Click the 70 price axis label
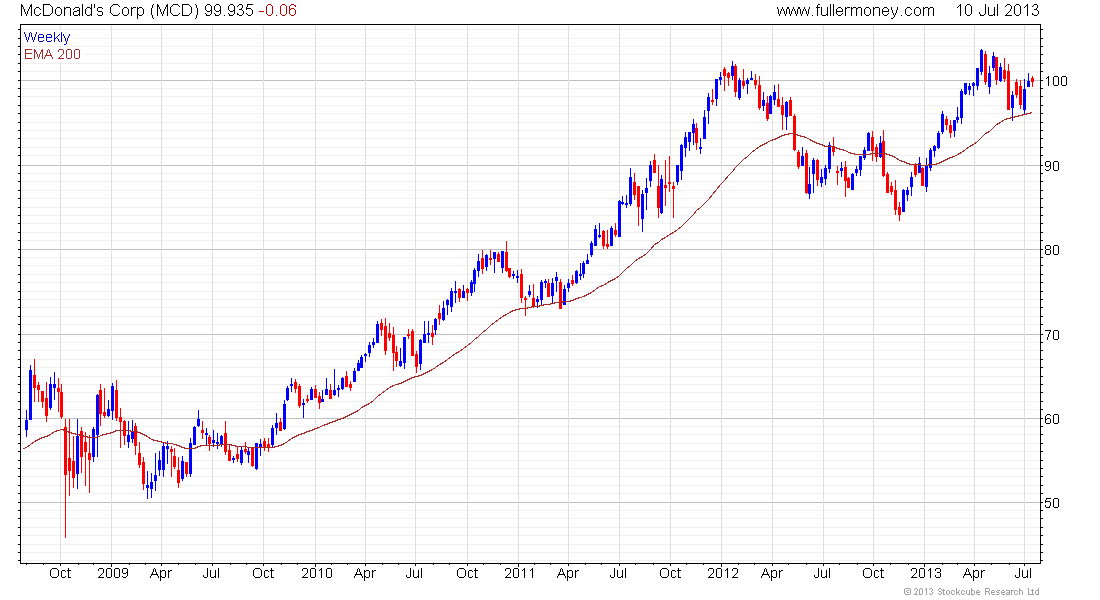 [1052, 335]
